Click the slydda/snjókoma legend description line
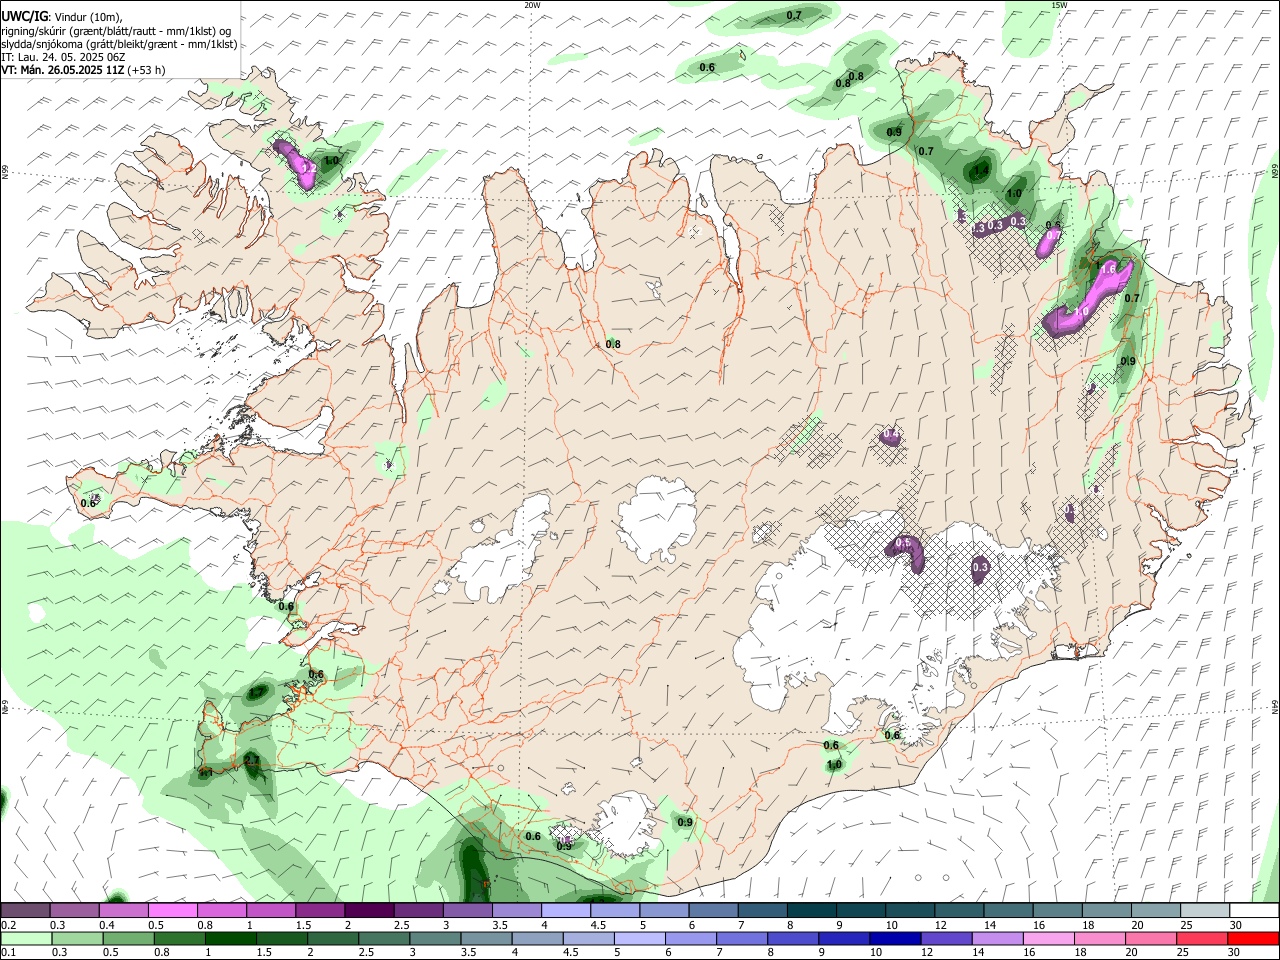 (119, 44)
